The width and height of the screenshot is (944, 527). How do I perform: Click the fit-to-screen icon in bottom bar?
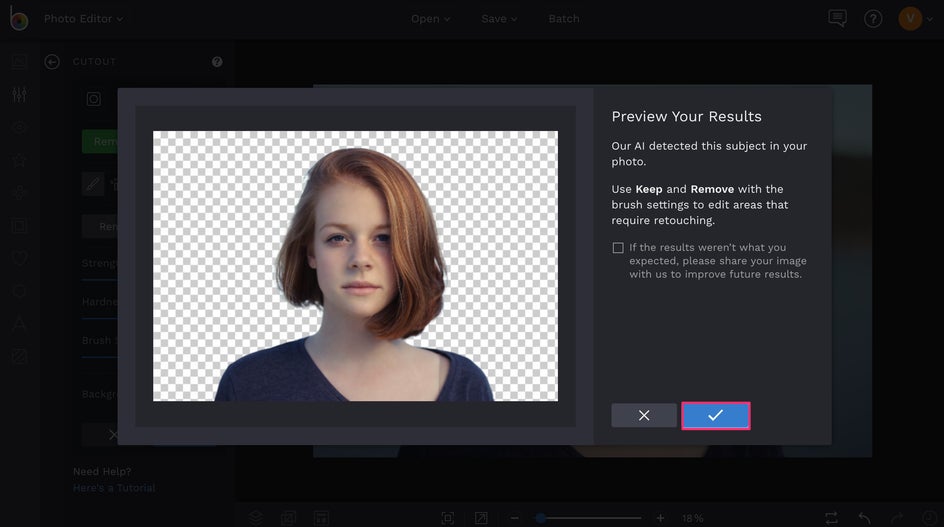(x=448, y=518)
